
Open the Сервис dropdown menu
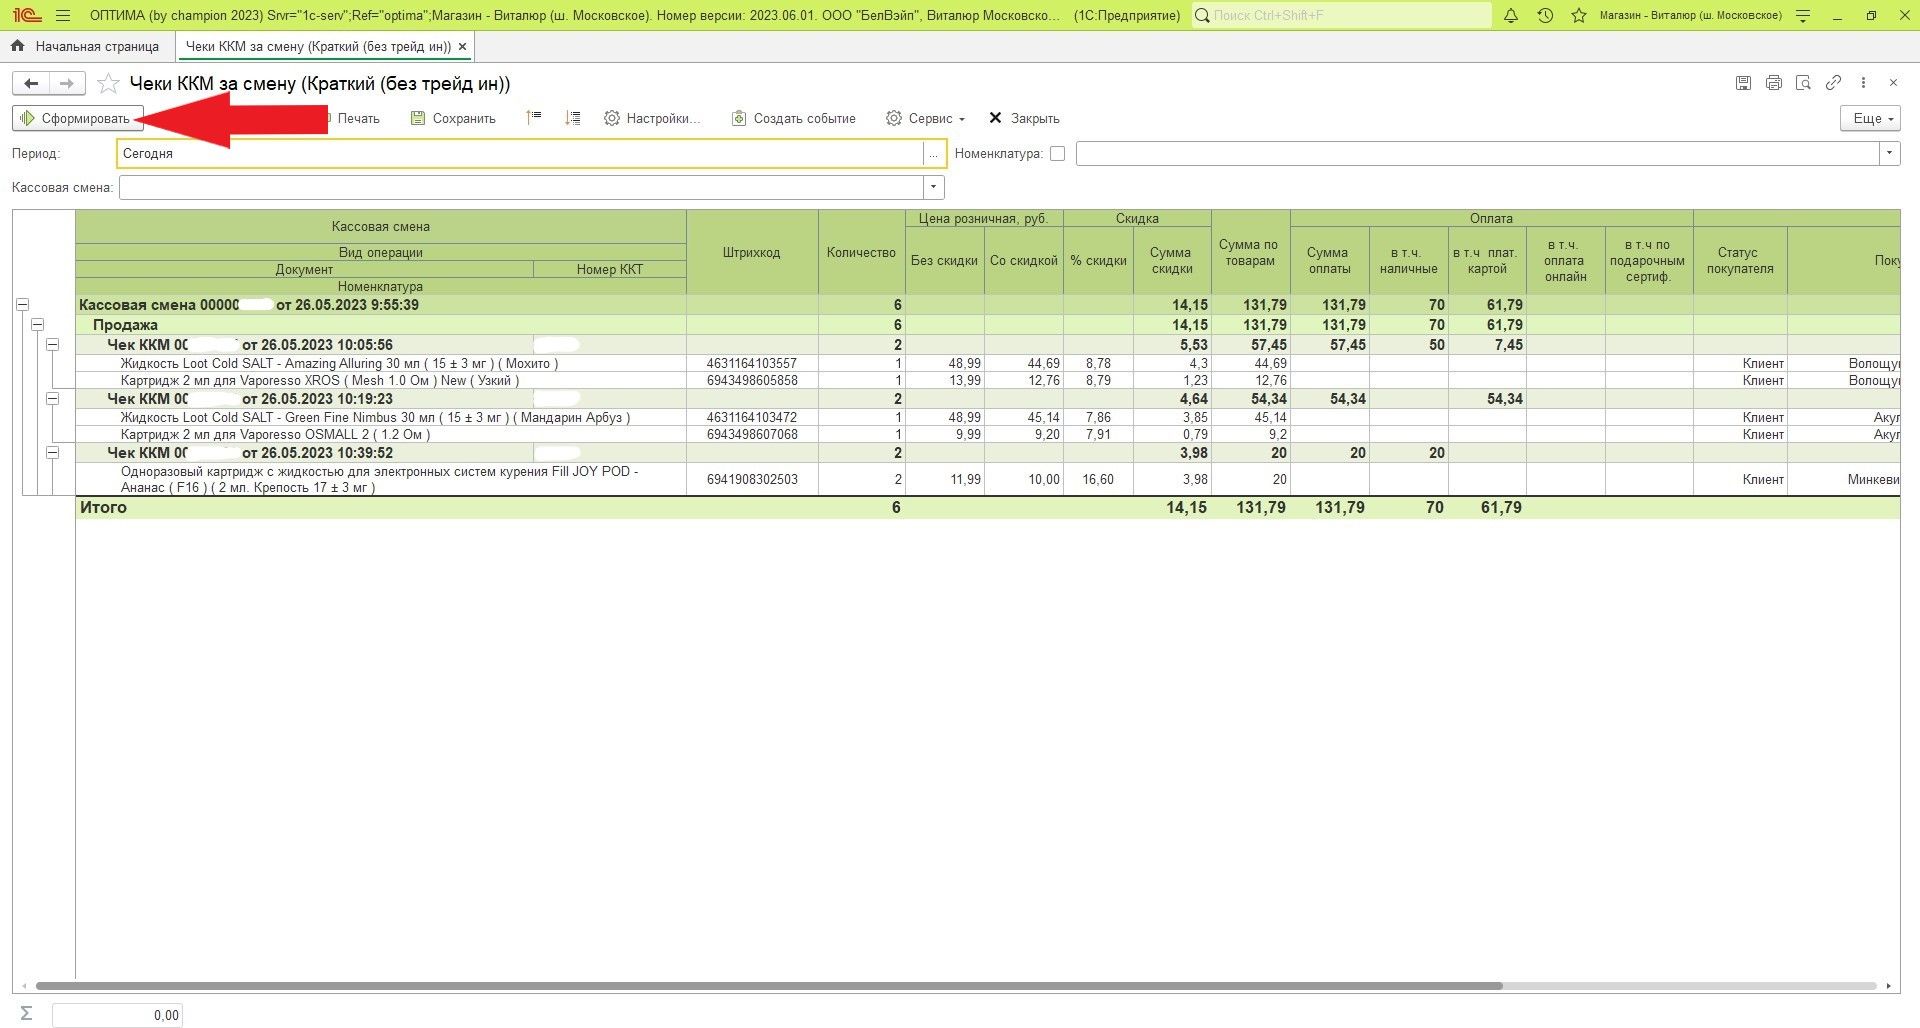(925, 118)
